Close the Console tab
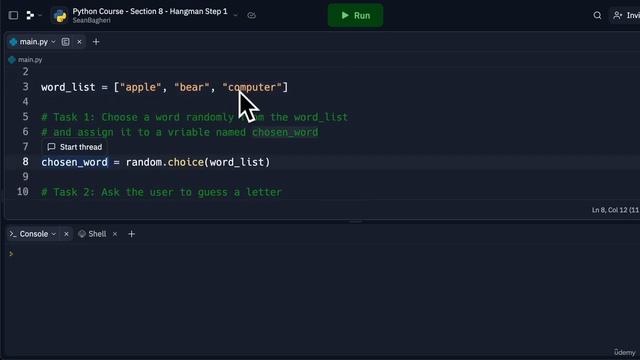The width and height of the screenshot is (640, 360). (x=66, y=234)
